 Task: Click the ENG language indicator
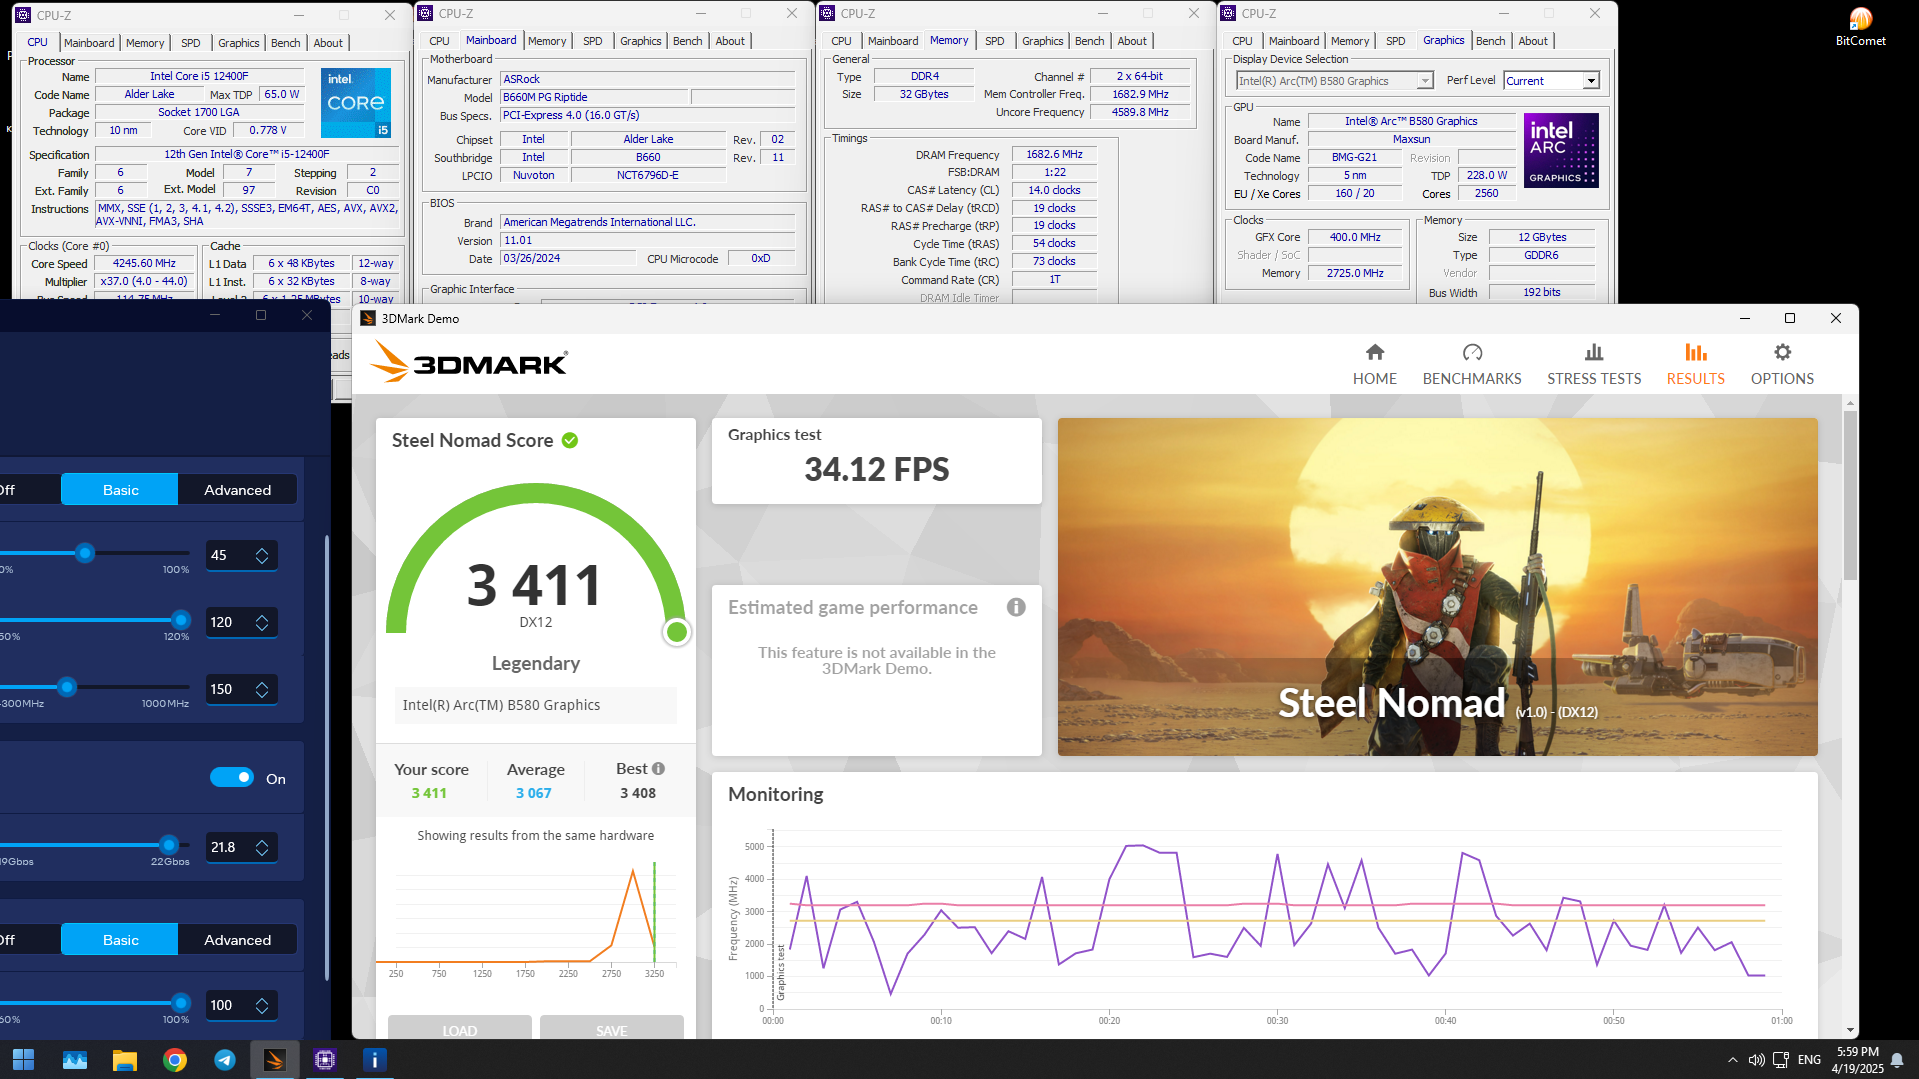pos(1809,1060)
